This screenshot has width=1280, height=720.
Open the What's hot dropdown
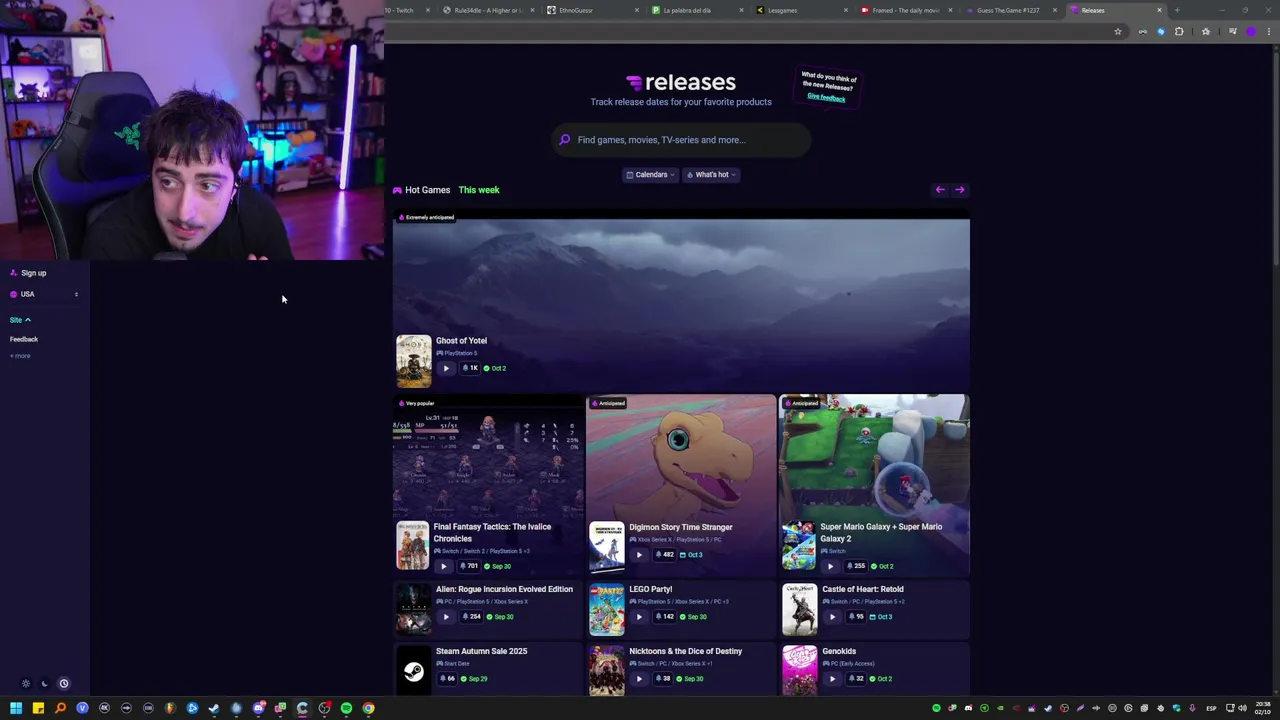click(711, 175)
